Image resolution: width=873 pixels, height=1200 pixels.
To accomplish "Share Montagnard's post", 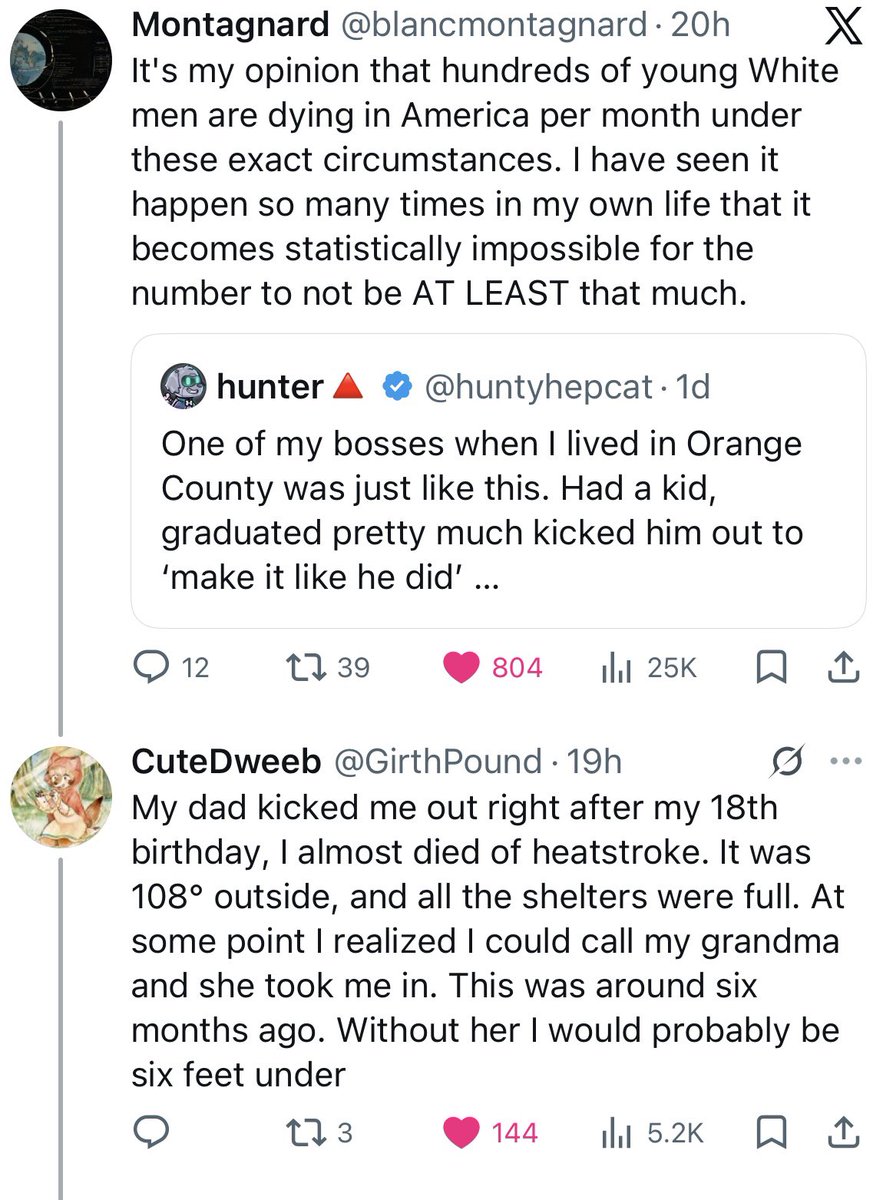I will pos(842,666).
